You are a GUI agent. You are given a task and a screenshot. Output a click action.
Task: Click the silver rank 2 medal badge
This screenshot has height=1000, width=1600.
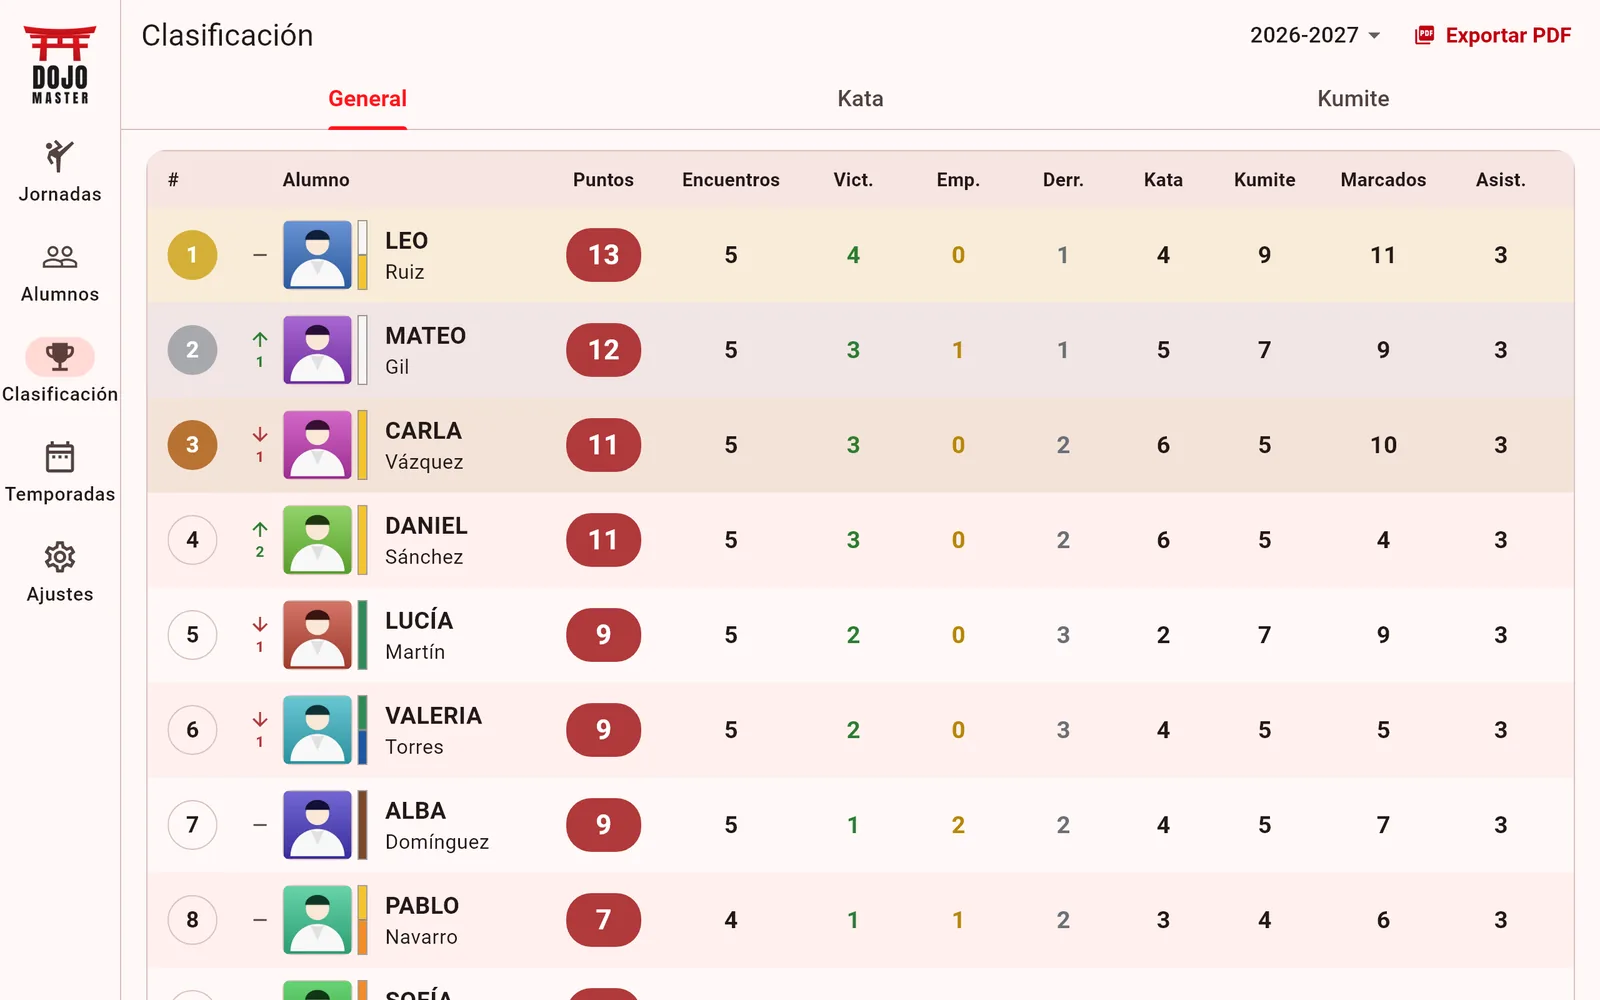[192, 350]
